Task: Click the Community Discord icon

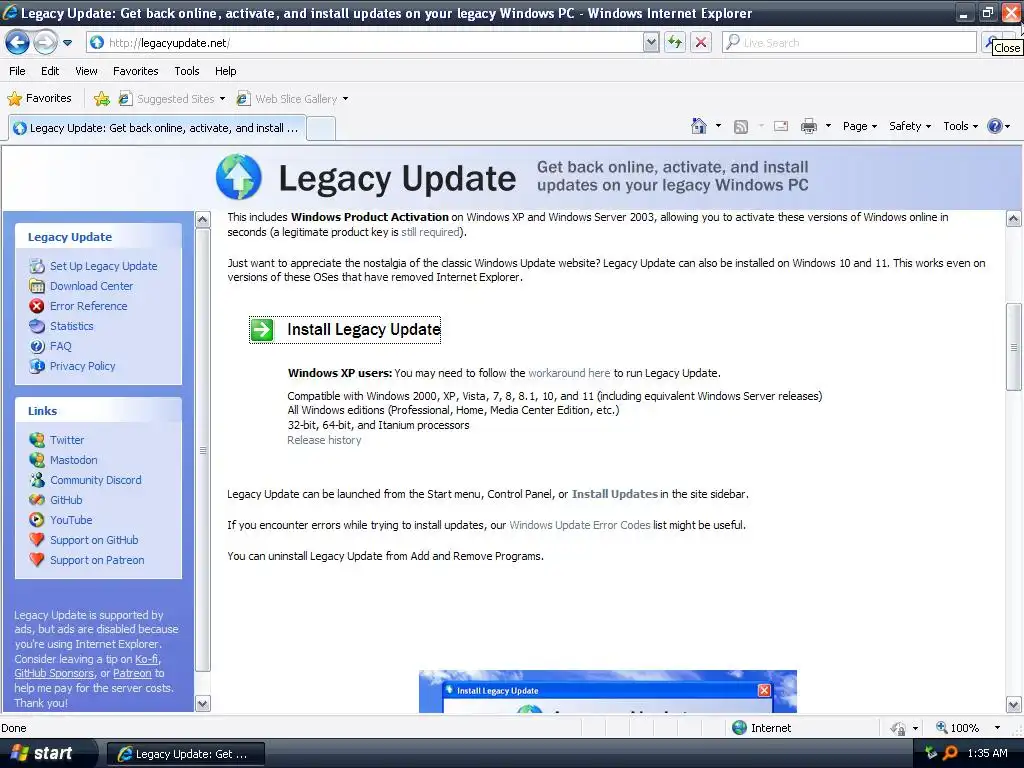Action: (37, 480)
